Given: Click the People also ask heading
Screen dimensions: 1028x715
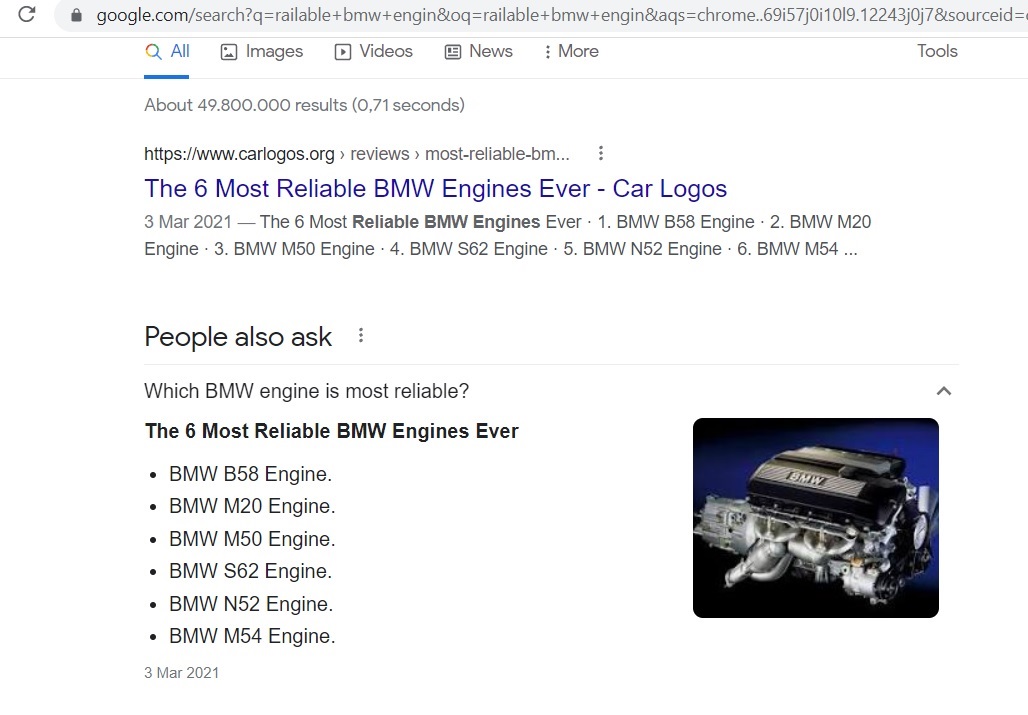Looking at the screenshot, I should 238,337.
